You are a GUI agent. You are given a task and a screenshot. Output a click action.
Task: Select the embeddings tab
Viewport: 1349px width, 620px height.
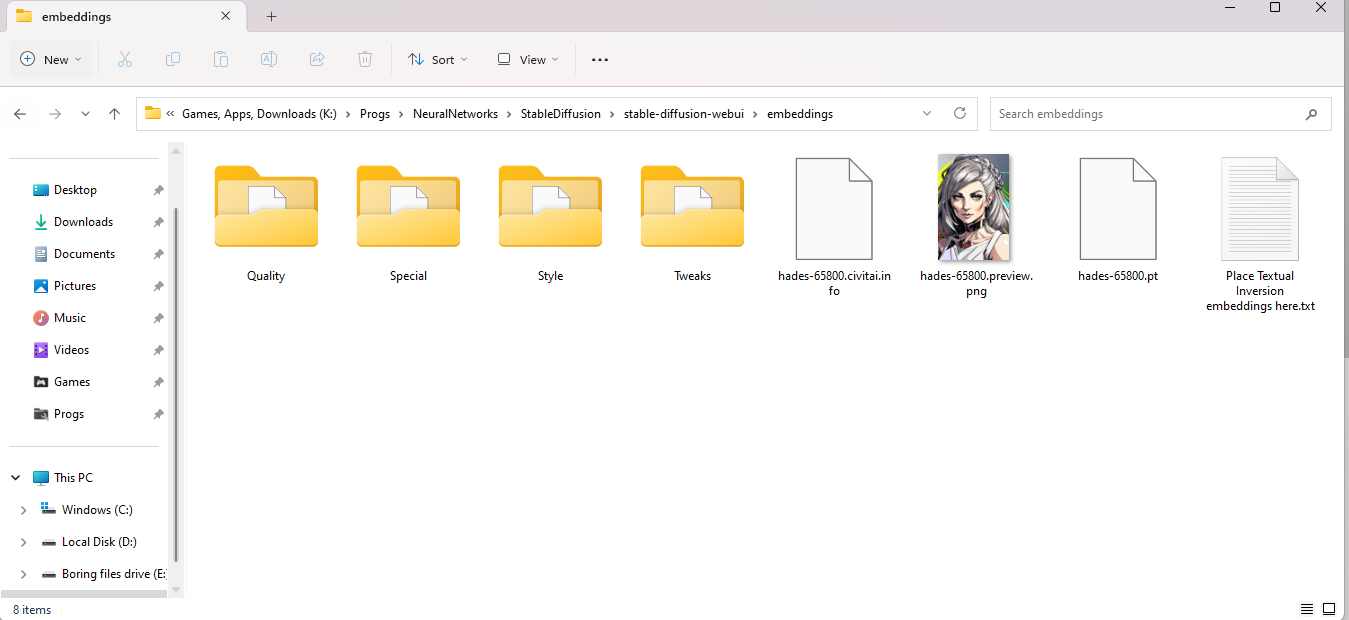pos(125,17)
